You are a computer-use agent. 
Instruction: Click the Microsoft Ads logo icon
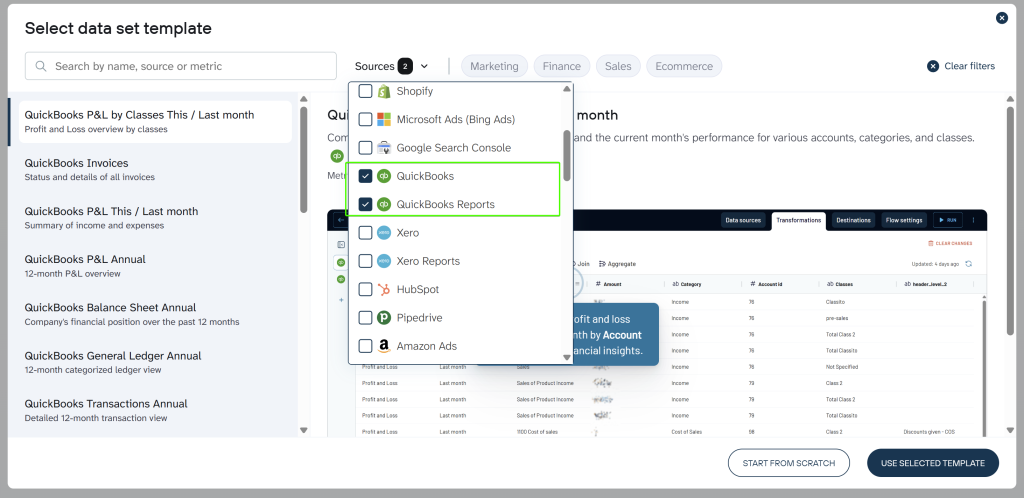(383, 119)
